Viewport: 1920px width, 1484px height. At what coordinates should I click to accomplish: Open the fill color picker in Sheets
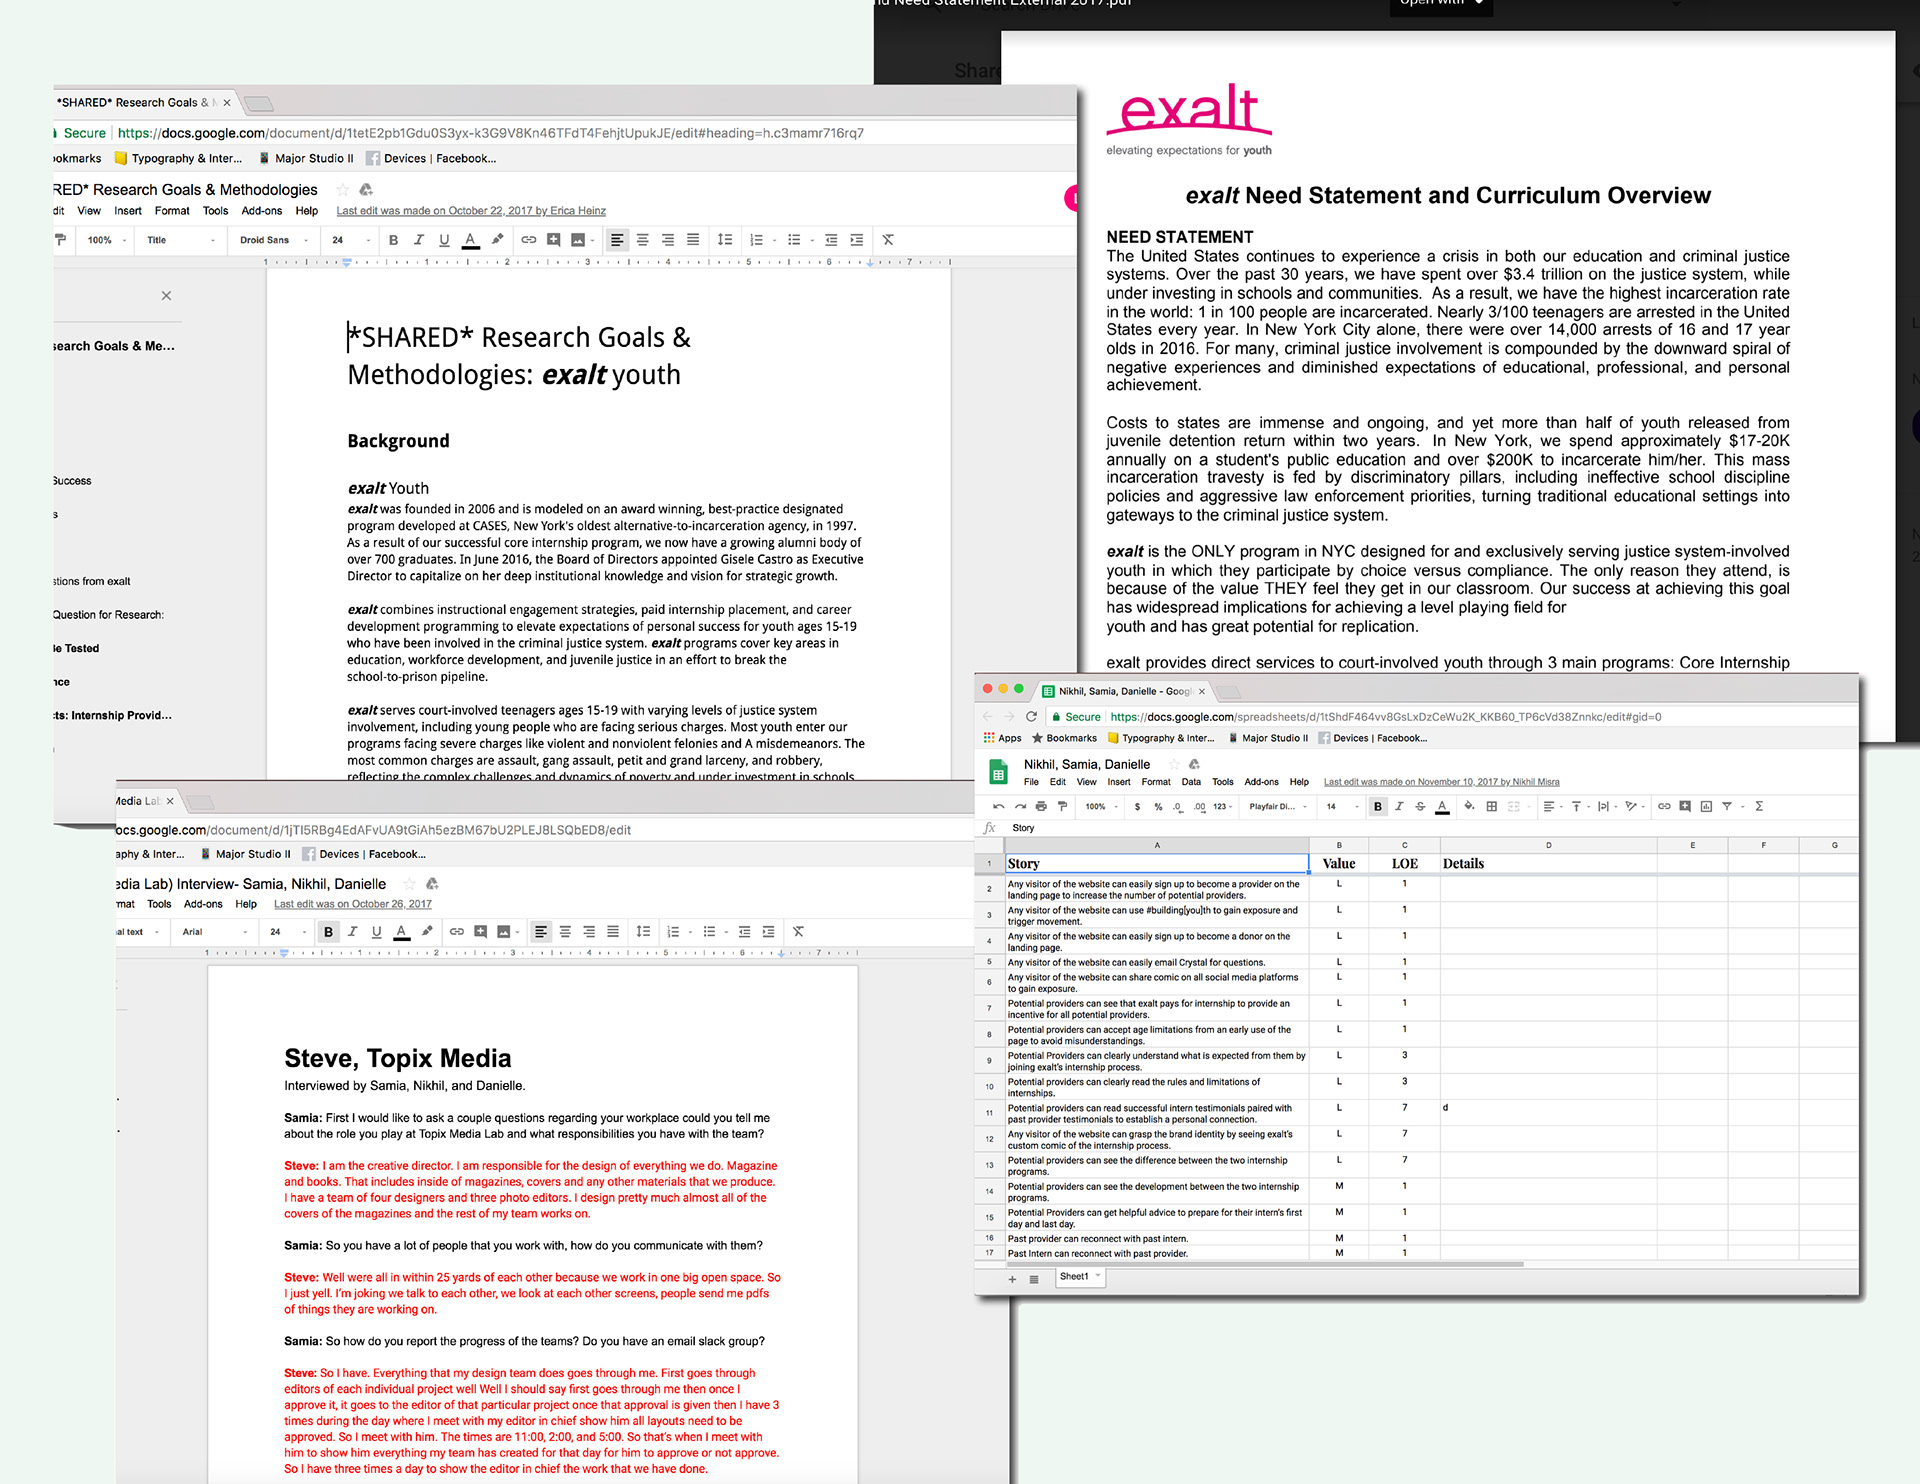click(1469, 806)
